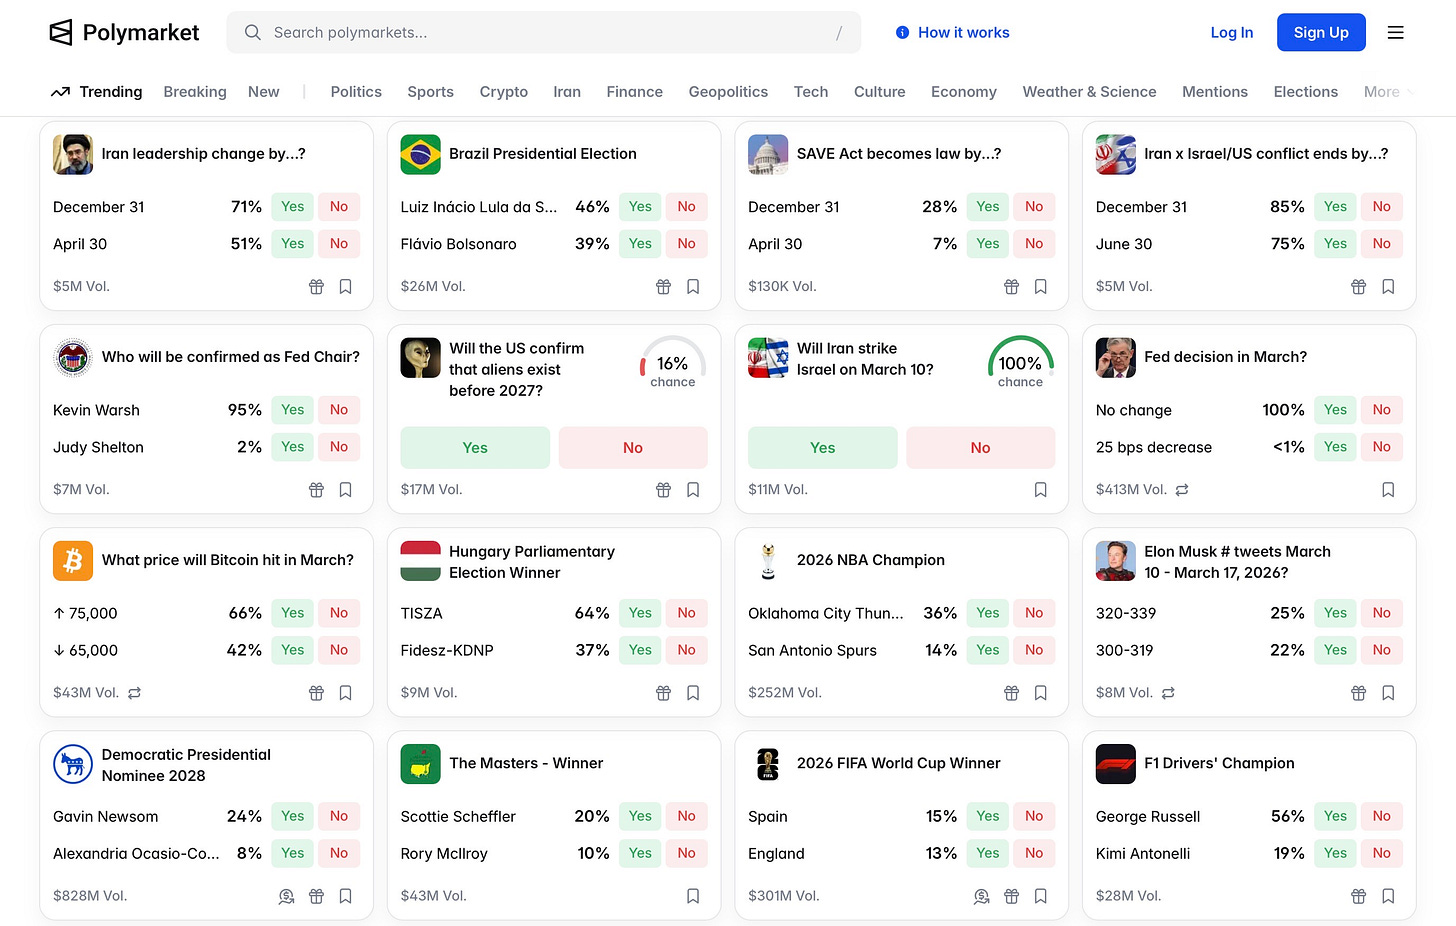Open the gift rewards icon on 2026 NBA Champion

1011,692
